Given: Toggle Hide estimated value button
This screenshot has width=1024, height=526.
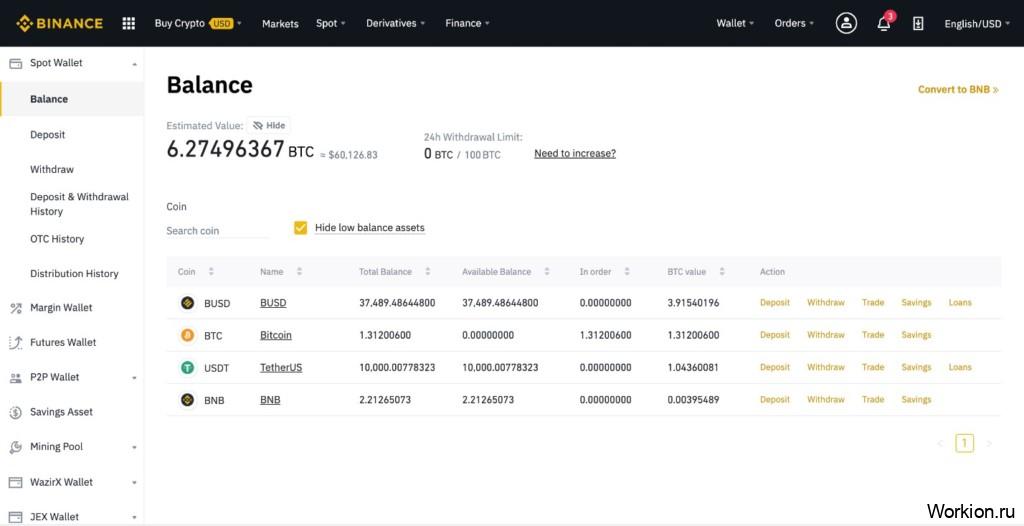Looking at the screenshot, I should click(269, 125).
